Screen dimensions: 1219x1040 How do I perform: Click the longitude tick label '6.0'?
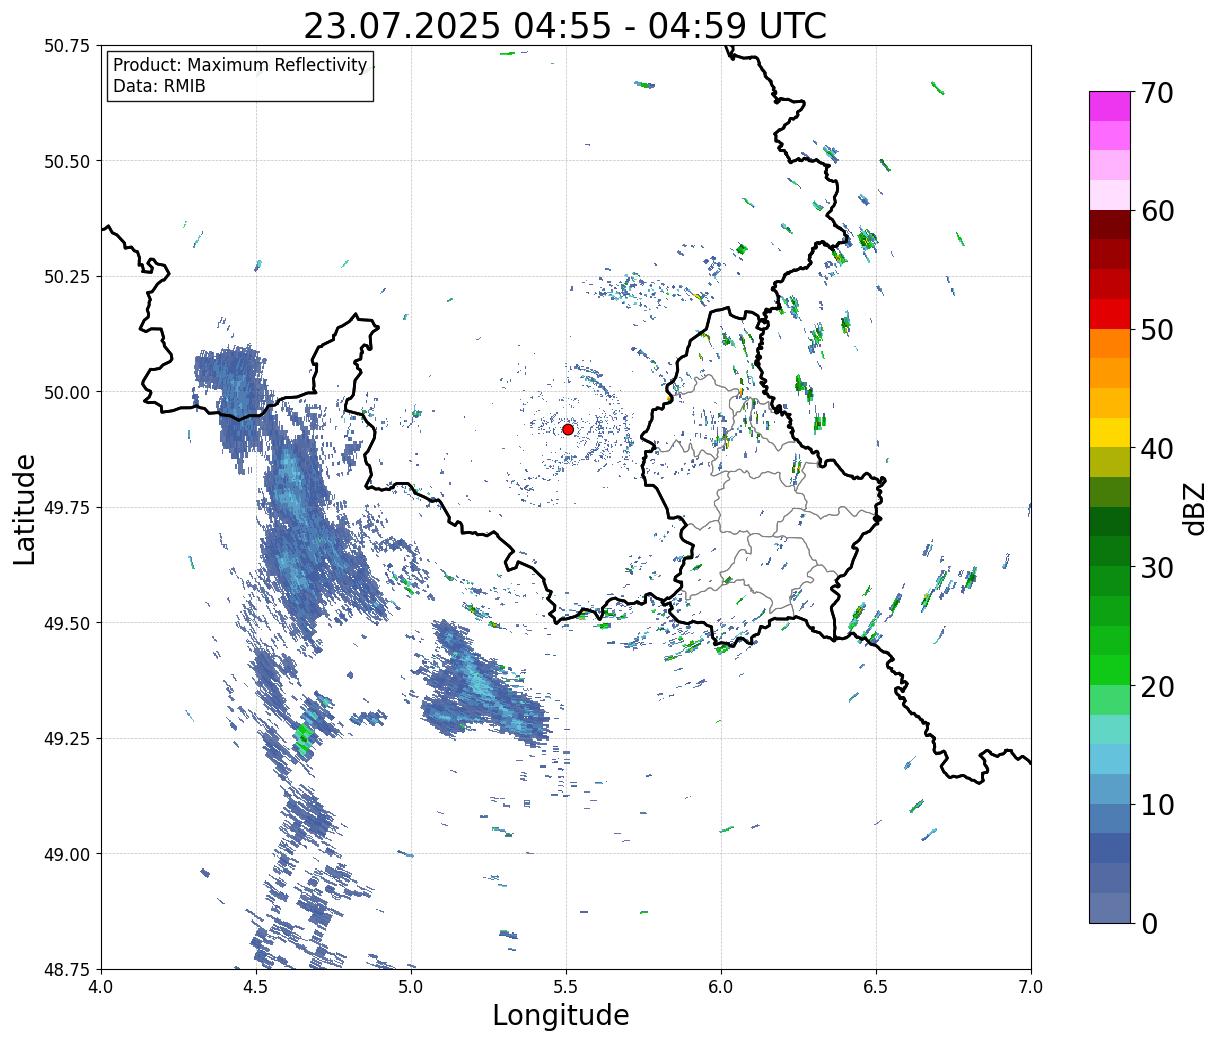721,987
